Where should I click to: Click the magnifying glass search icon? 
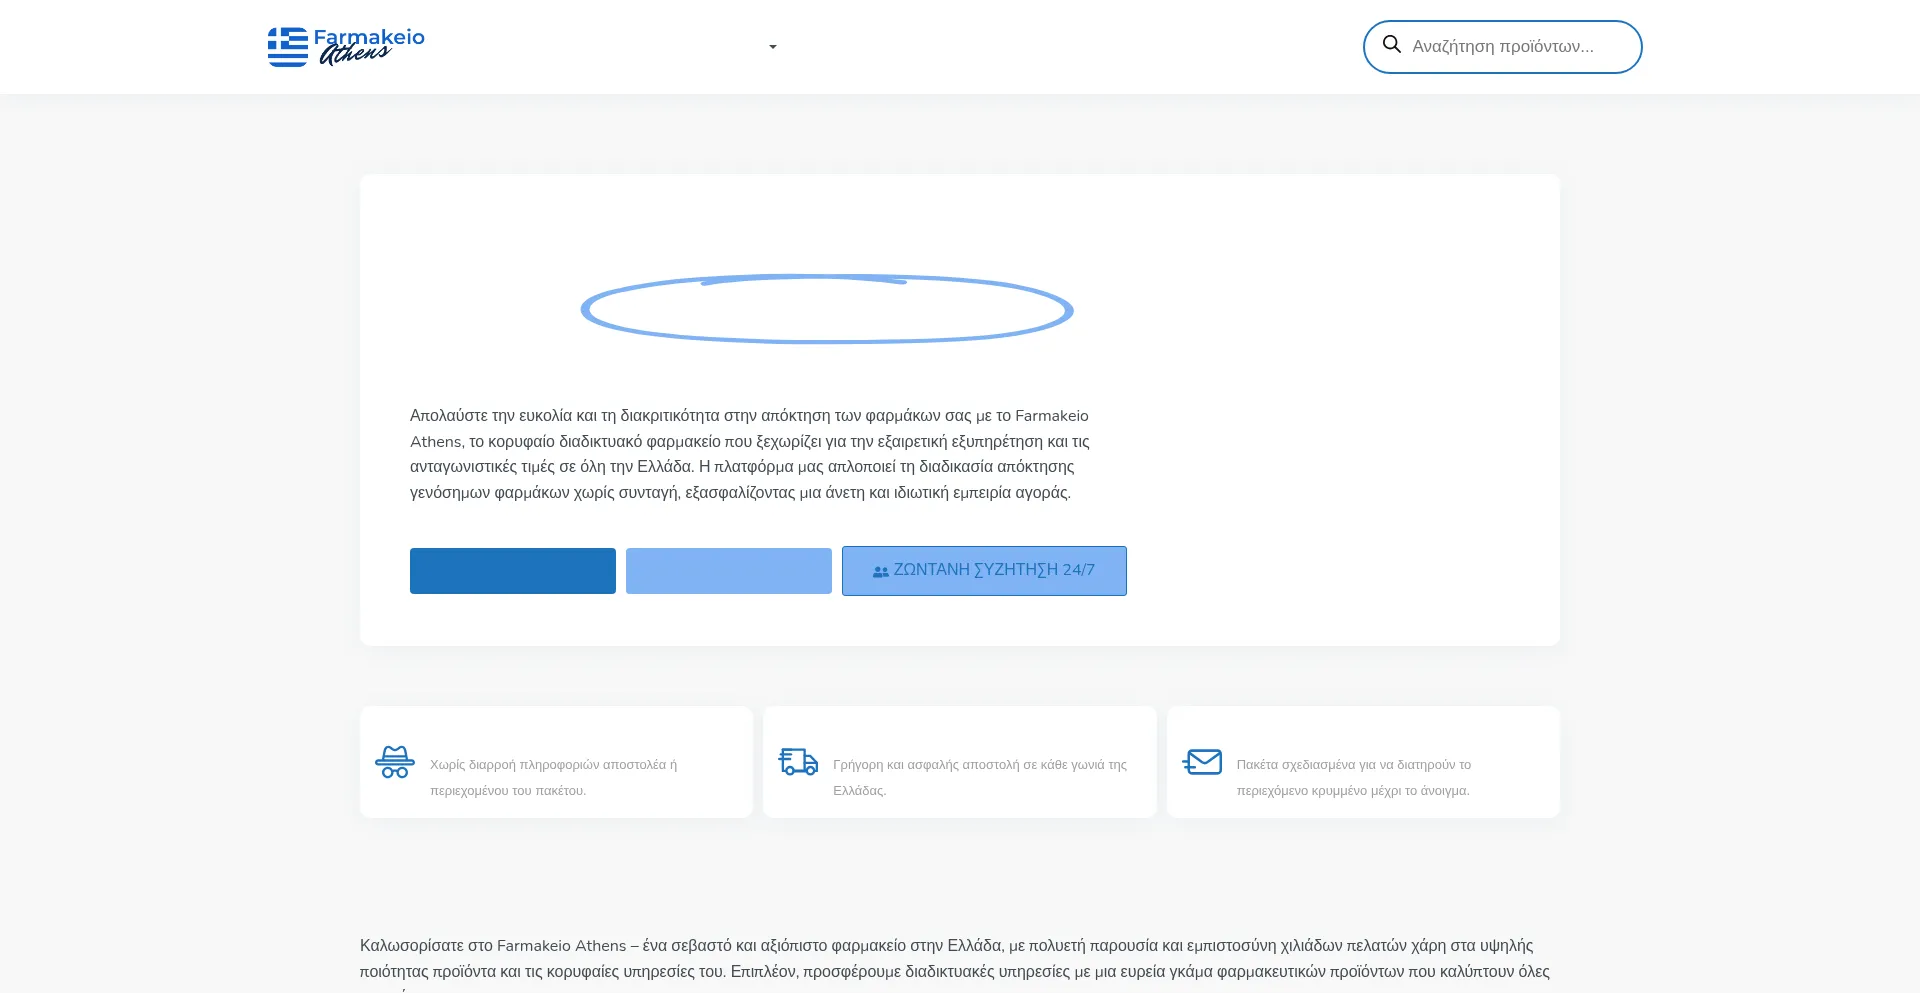pyautogui.click(x=1391, y=45)
